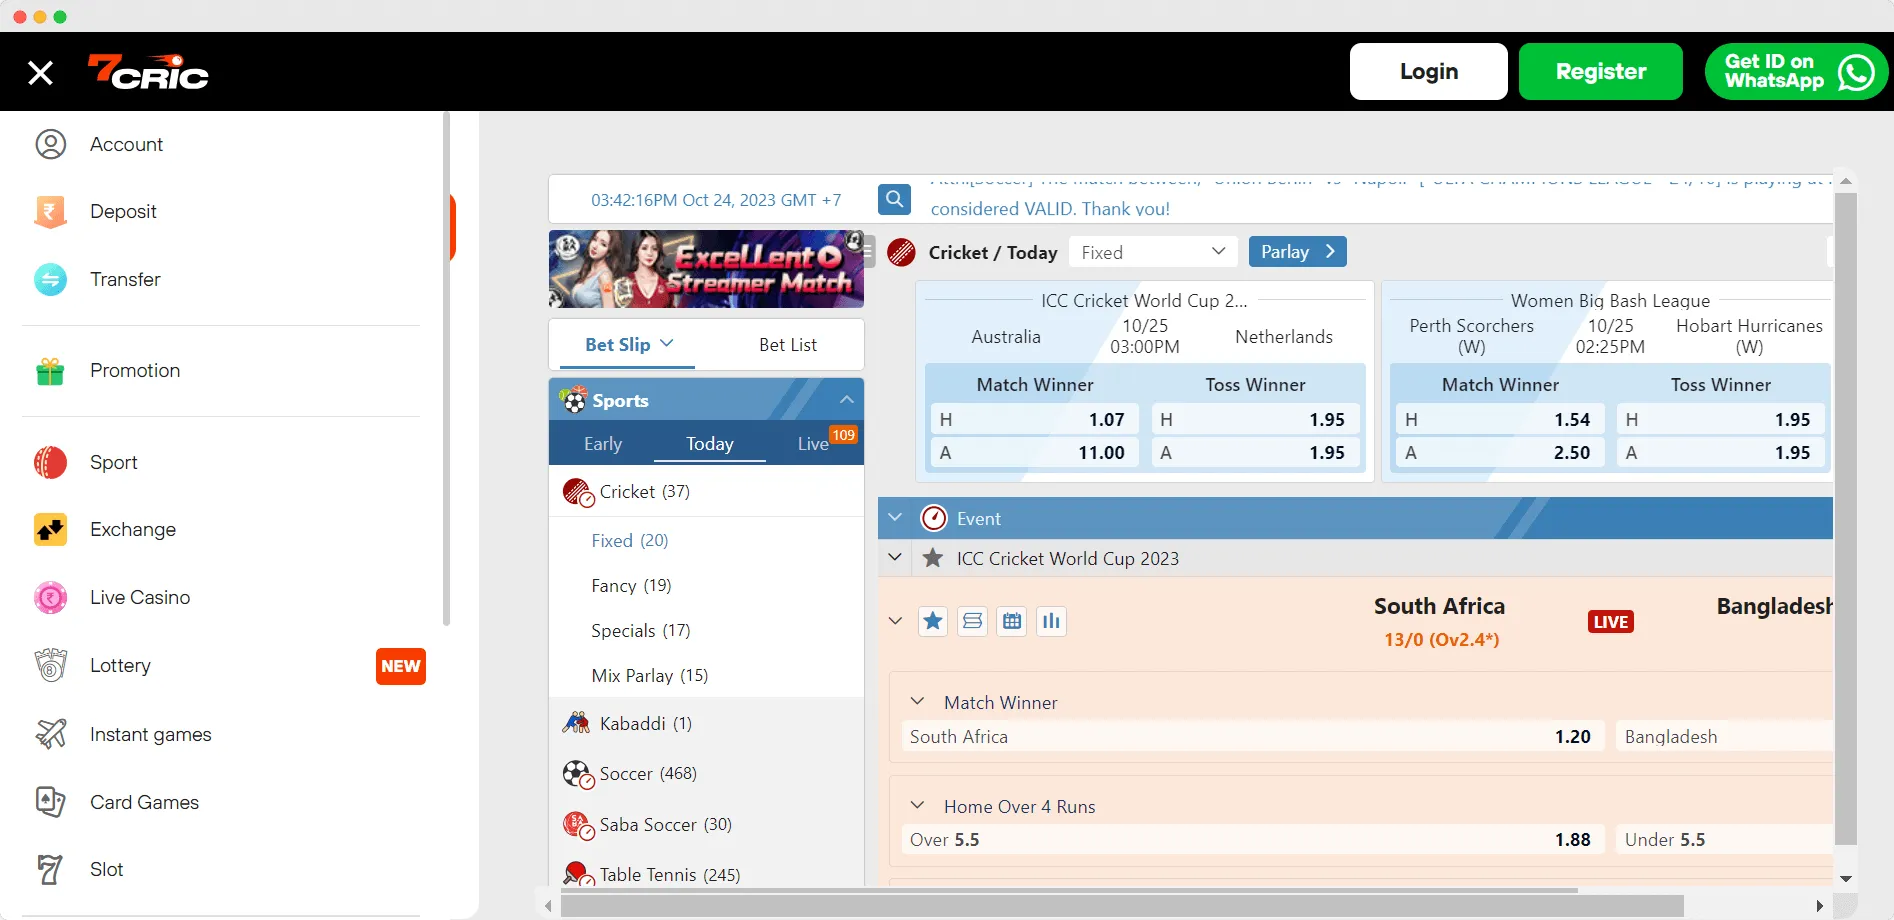Image resolution: width=1894 pixels, height=920 pixels.
Task: Click the Cricket ball icon in sports list
Action: coord(578,492)
